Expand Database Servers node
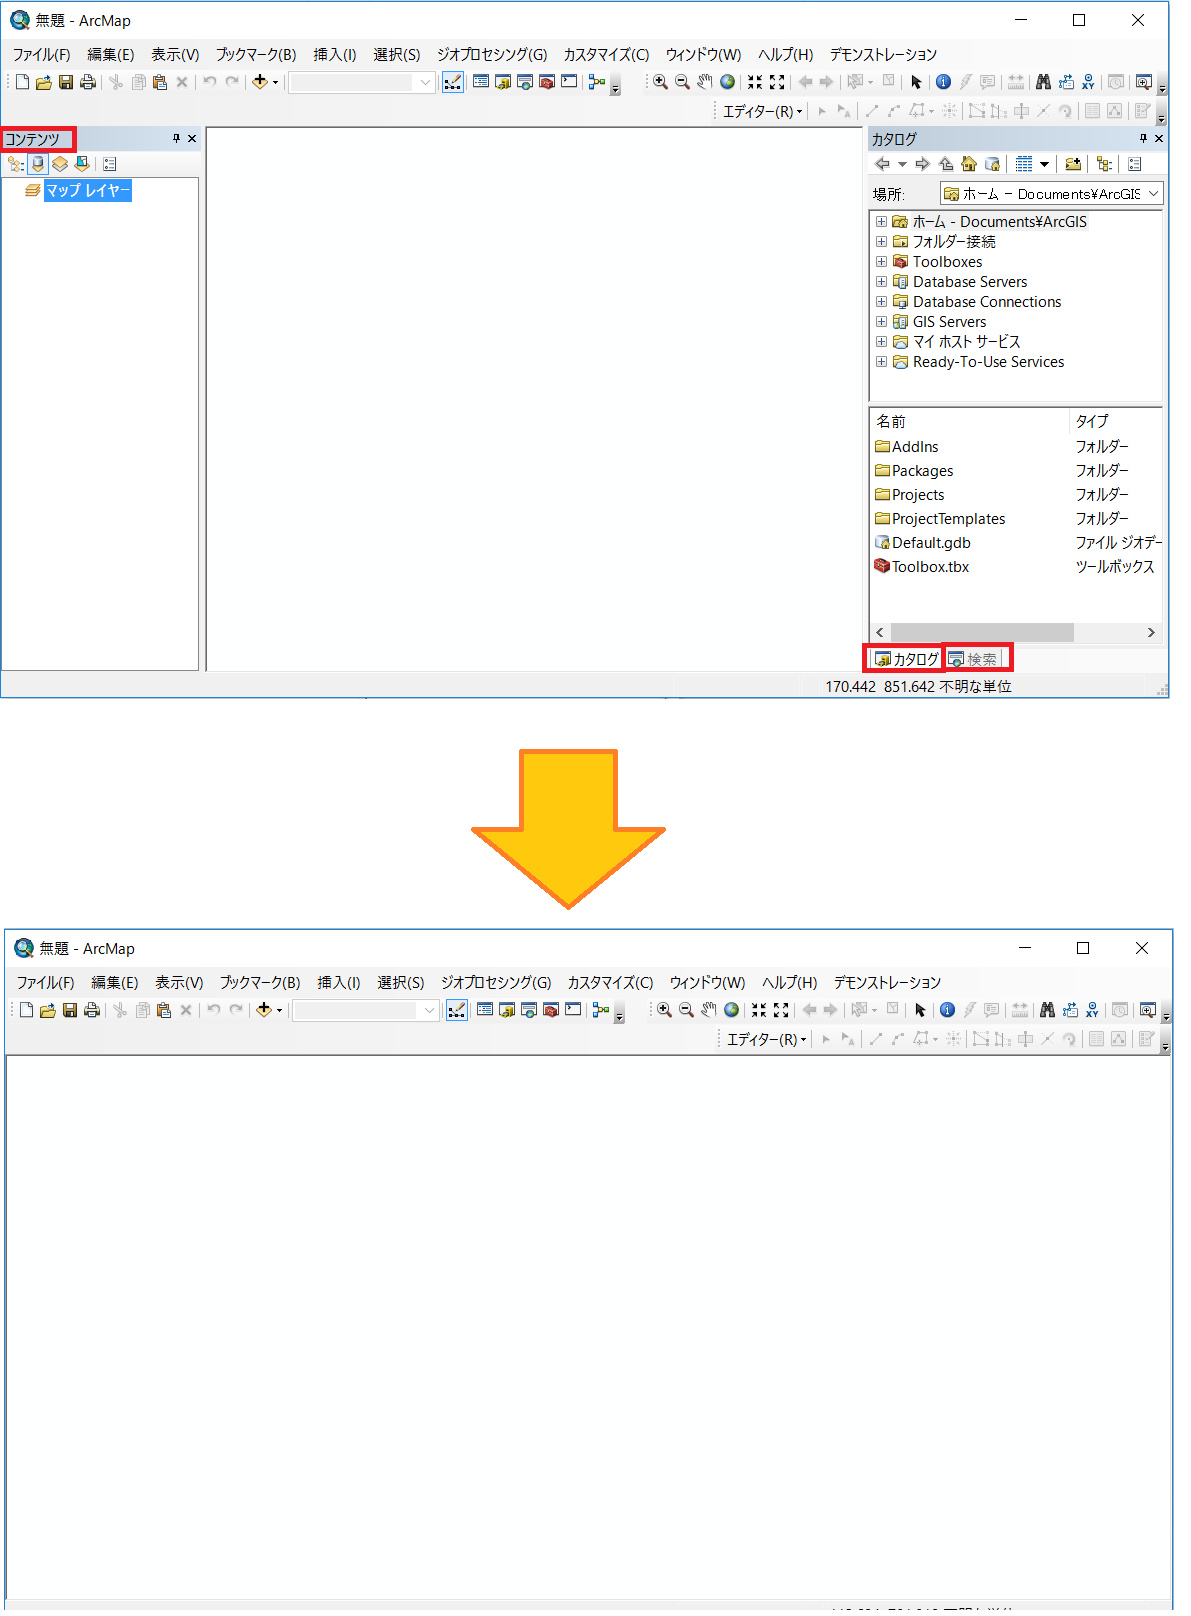 click(881, 282)
